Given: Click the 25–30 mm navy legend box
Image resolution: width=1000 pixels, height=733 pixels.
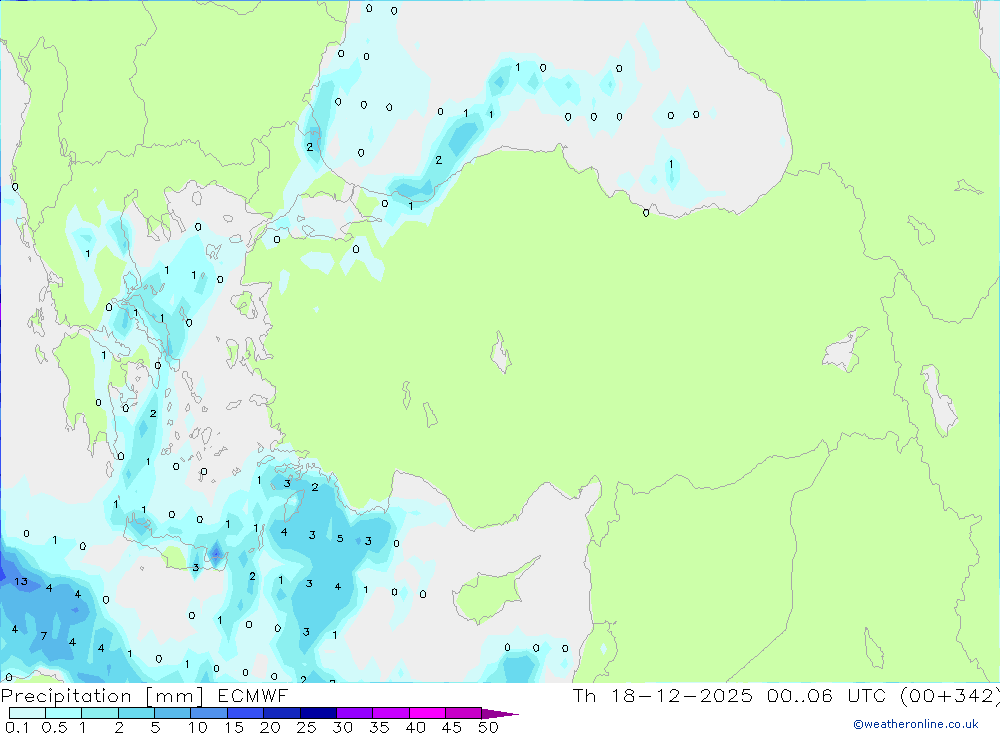Looking at the screenshot, I should [318, 713].
